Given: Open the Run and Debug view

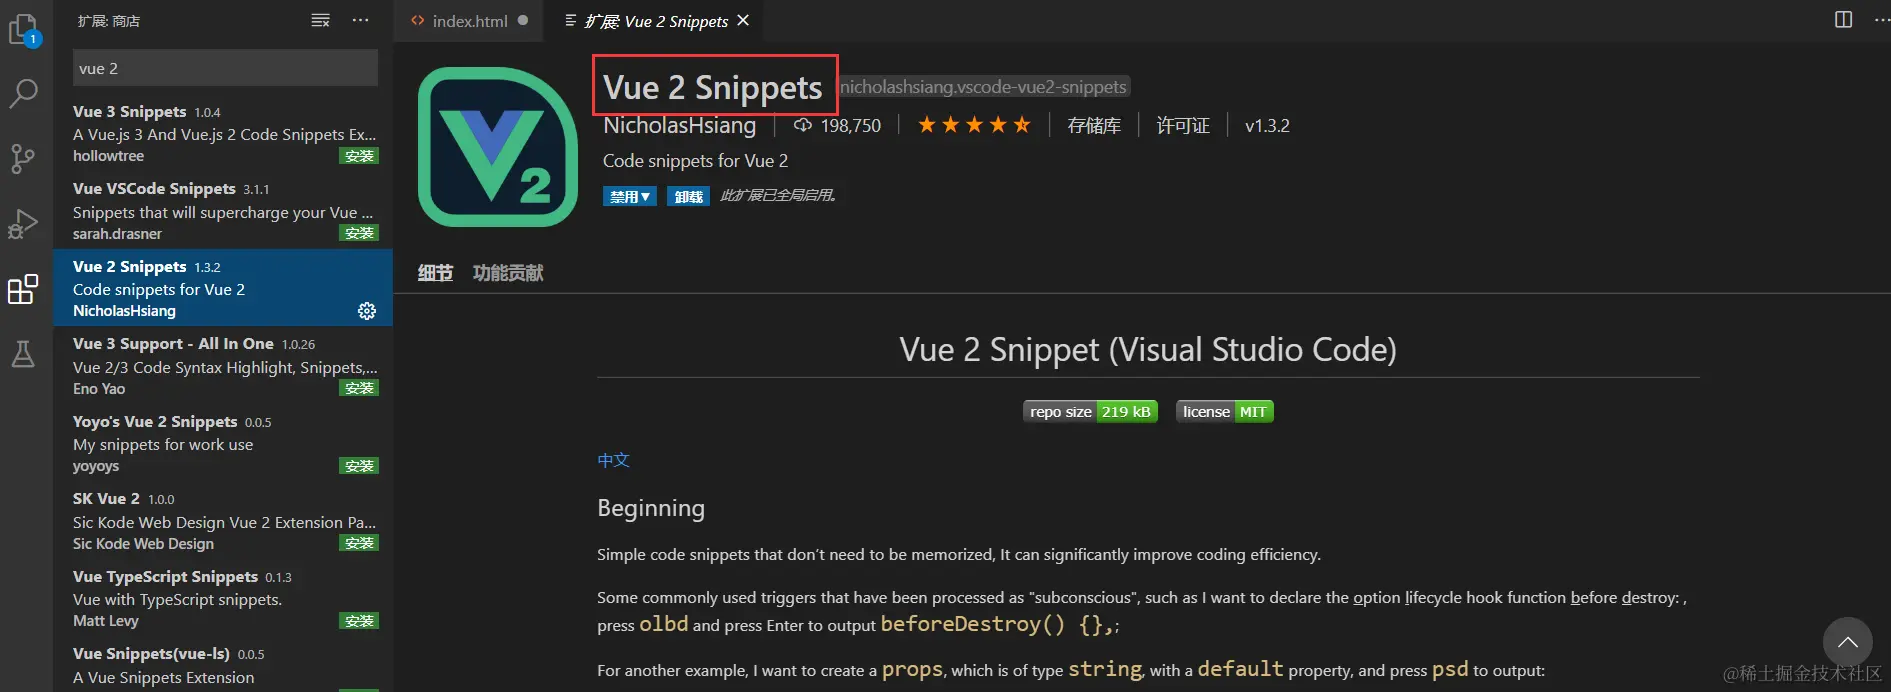Looking at the screenshot, I should (x=23, y=224).
